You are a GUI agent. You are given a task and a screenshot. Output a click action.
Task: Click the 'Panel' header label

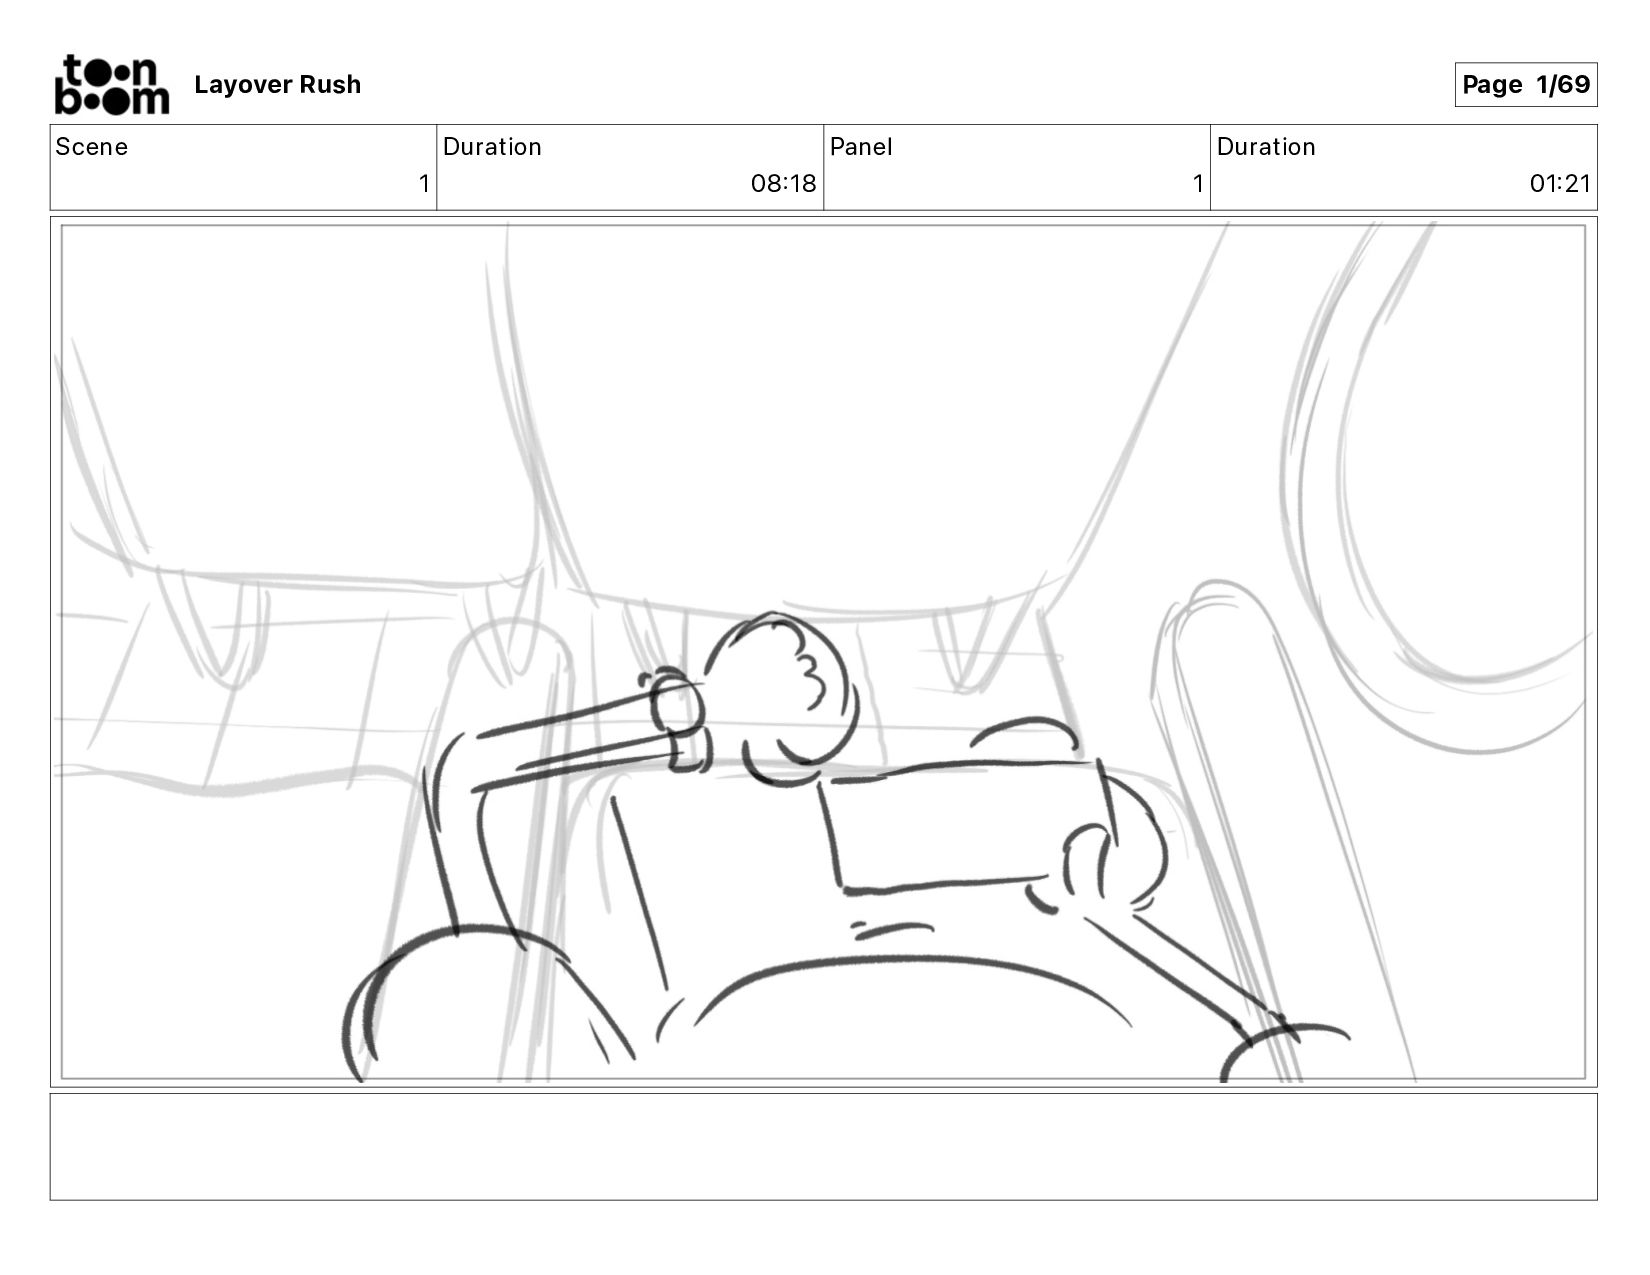(x=861, y=147)
